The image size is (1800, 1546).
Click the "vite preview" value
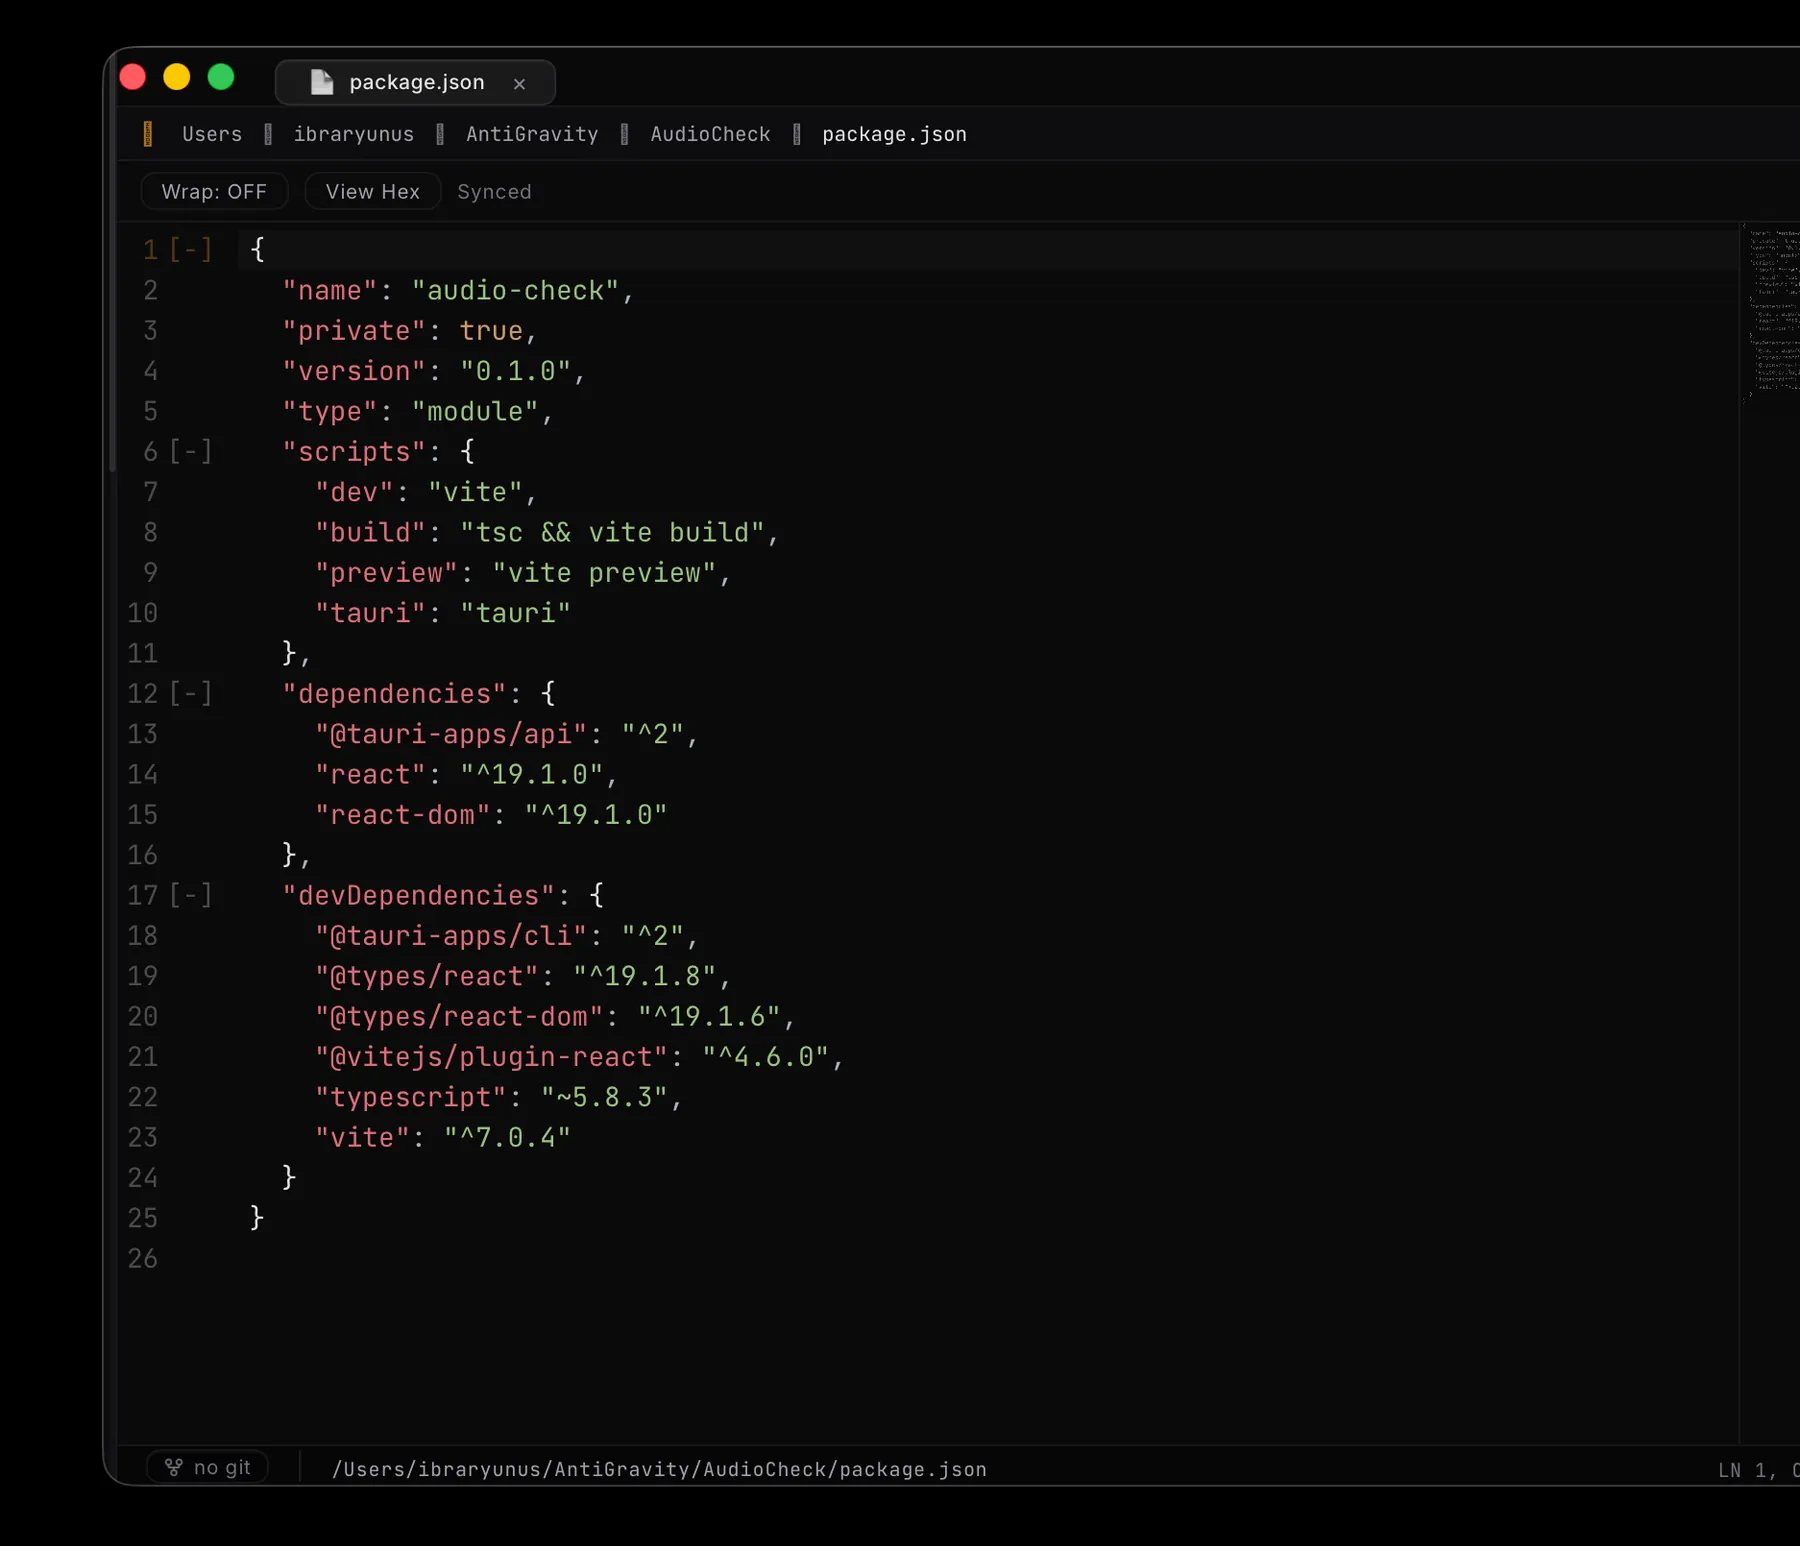pos(605,572)
